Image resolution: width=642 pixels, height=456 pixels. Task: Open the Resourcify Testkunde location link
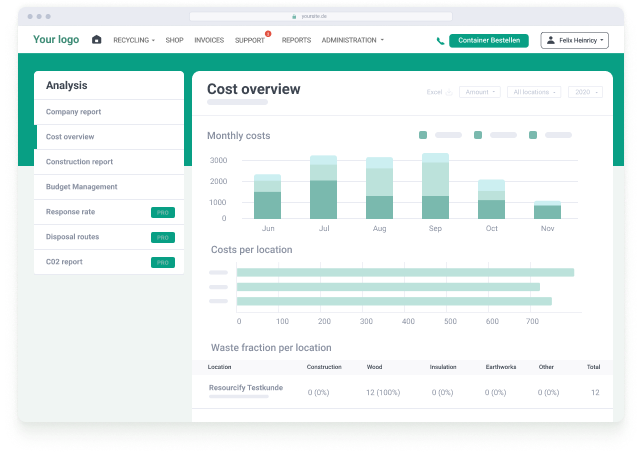[x=246, y=388]
